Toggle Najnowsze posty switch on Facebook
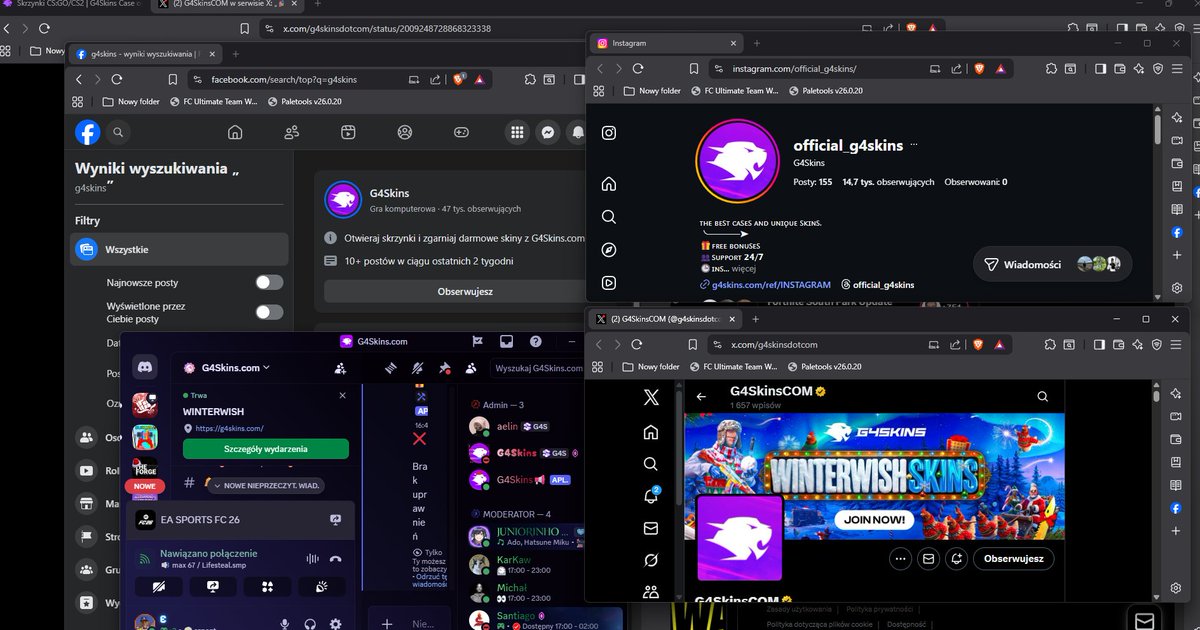This screenshot has width=1200, height=630. 269,282
